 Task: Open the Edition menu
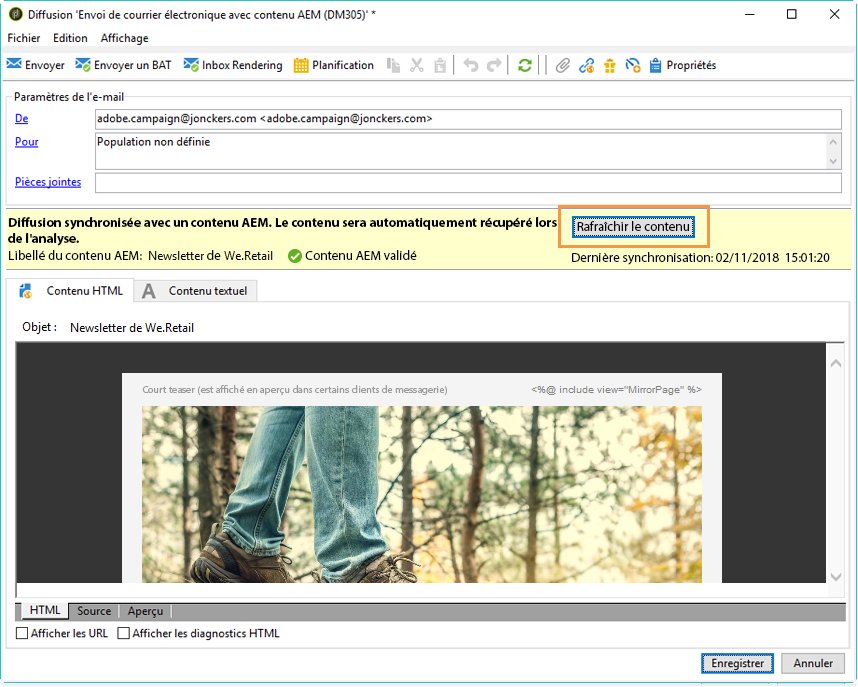(70, 38)
